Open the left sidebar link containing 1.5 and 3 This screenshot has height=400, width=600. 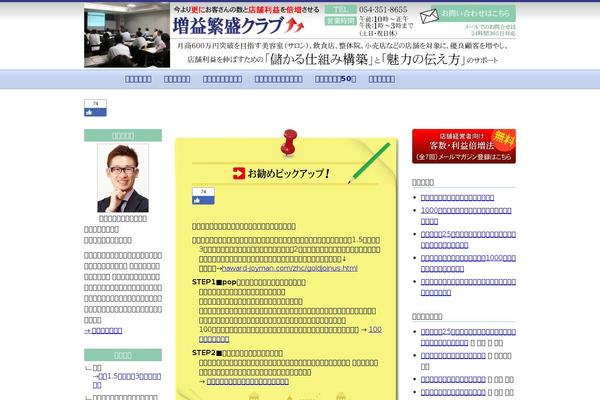(x=127, y=380)
